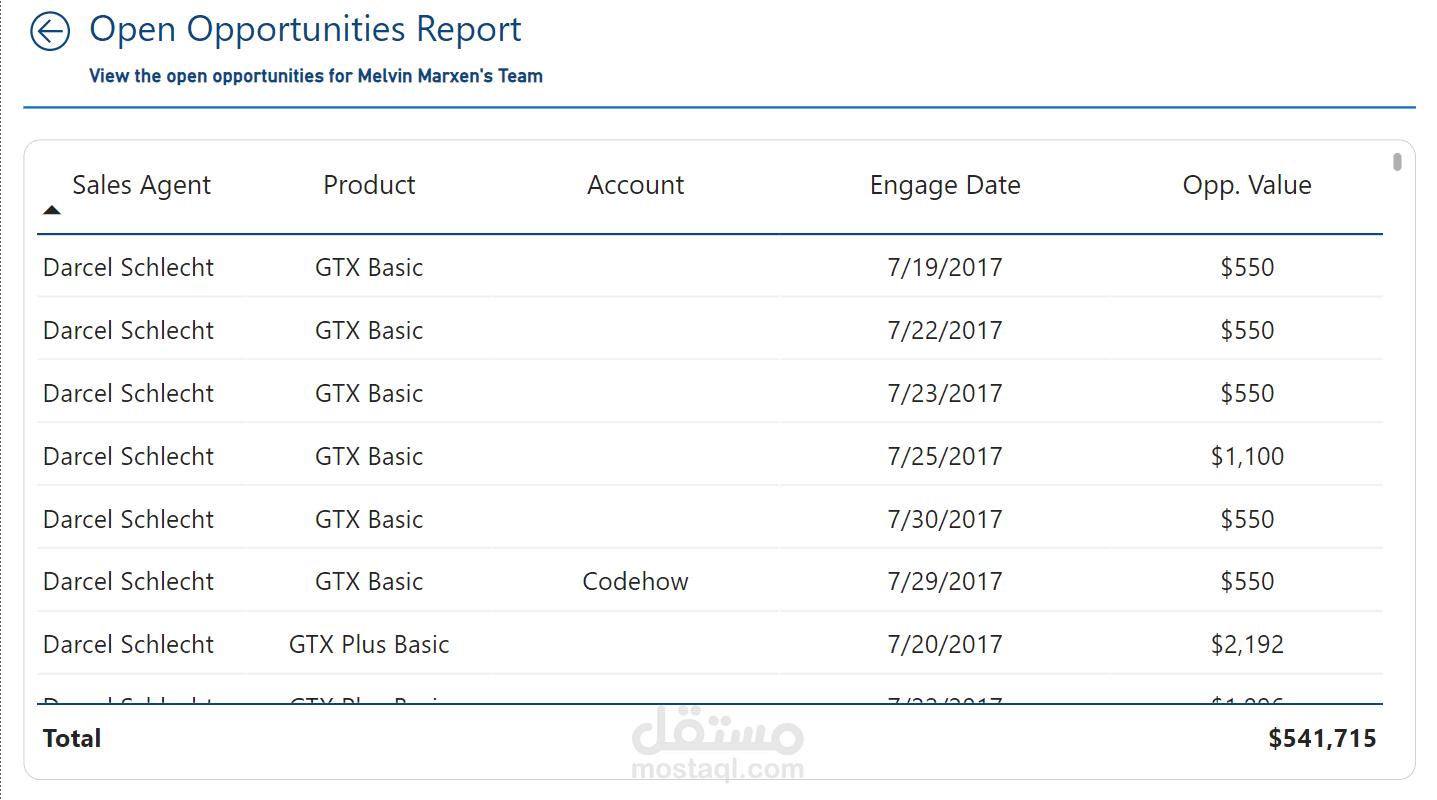
Task: Sort by Sales Agent column header
Action: click(141, 185)
